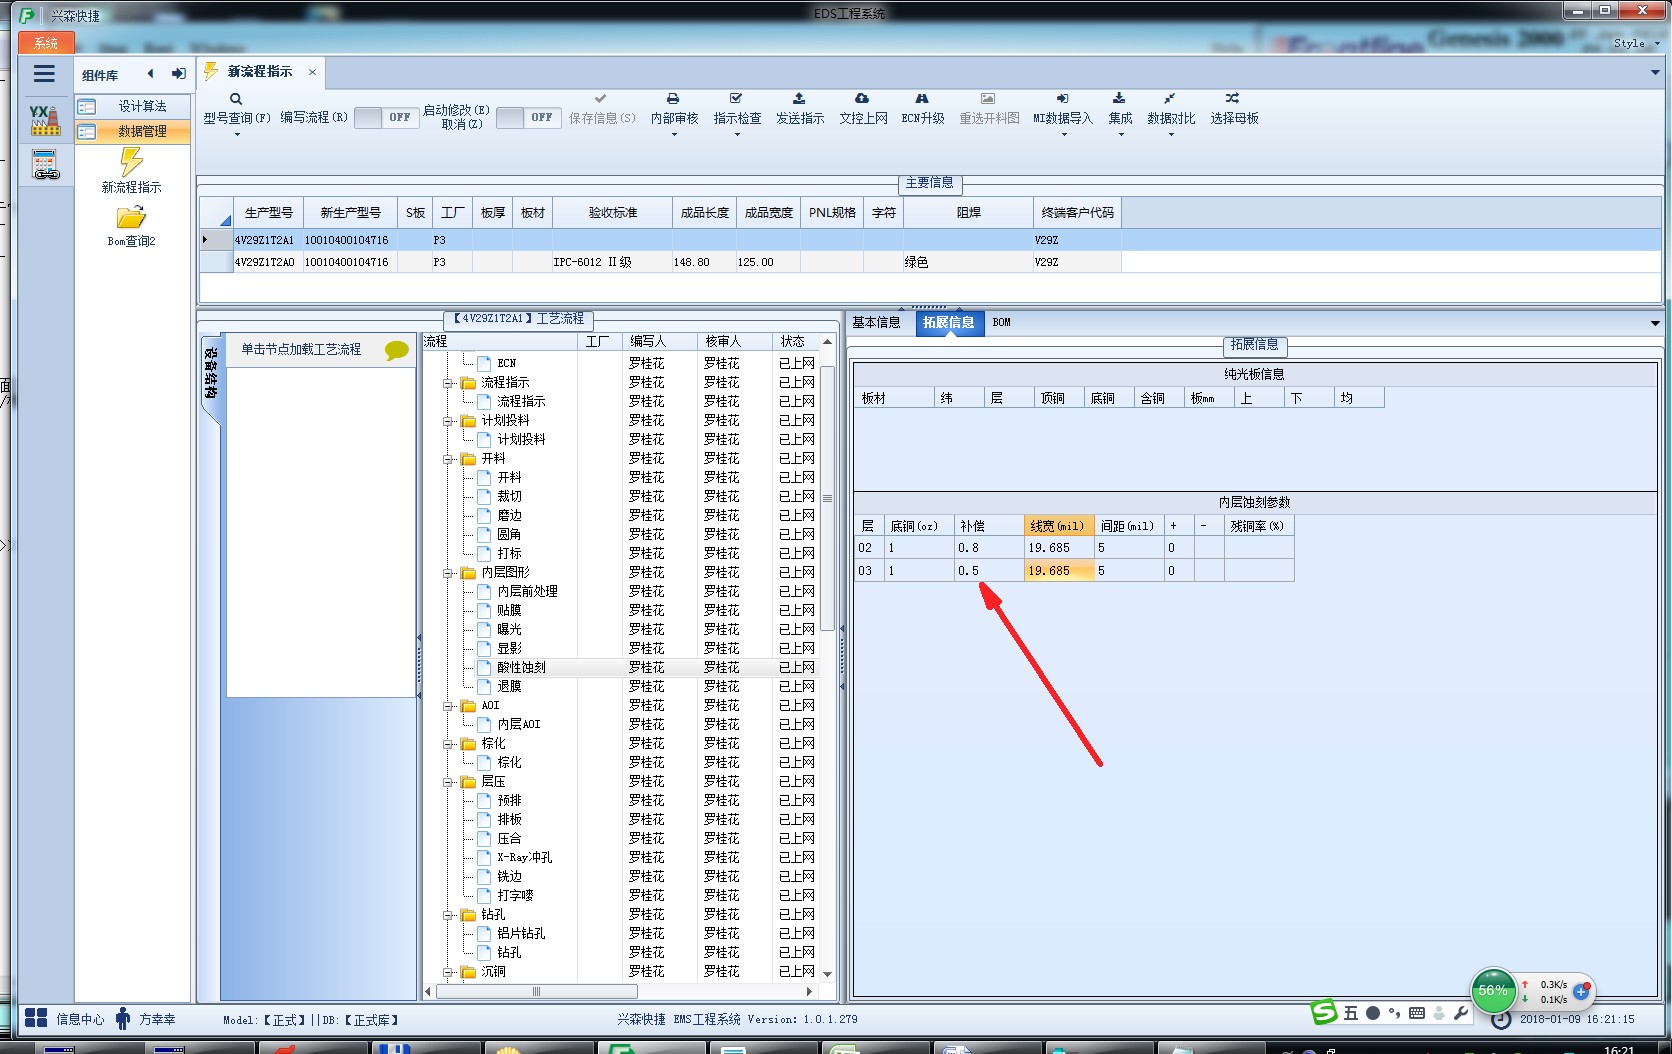Image resolution: width=1672 pixels, height=1054 pixels.
Task: Select the 酸性蚀刻 tree node
Action: tap(521, 667)
